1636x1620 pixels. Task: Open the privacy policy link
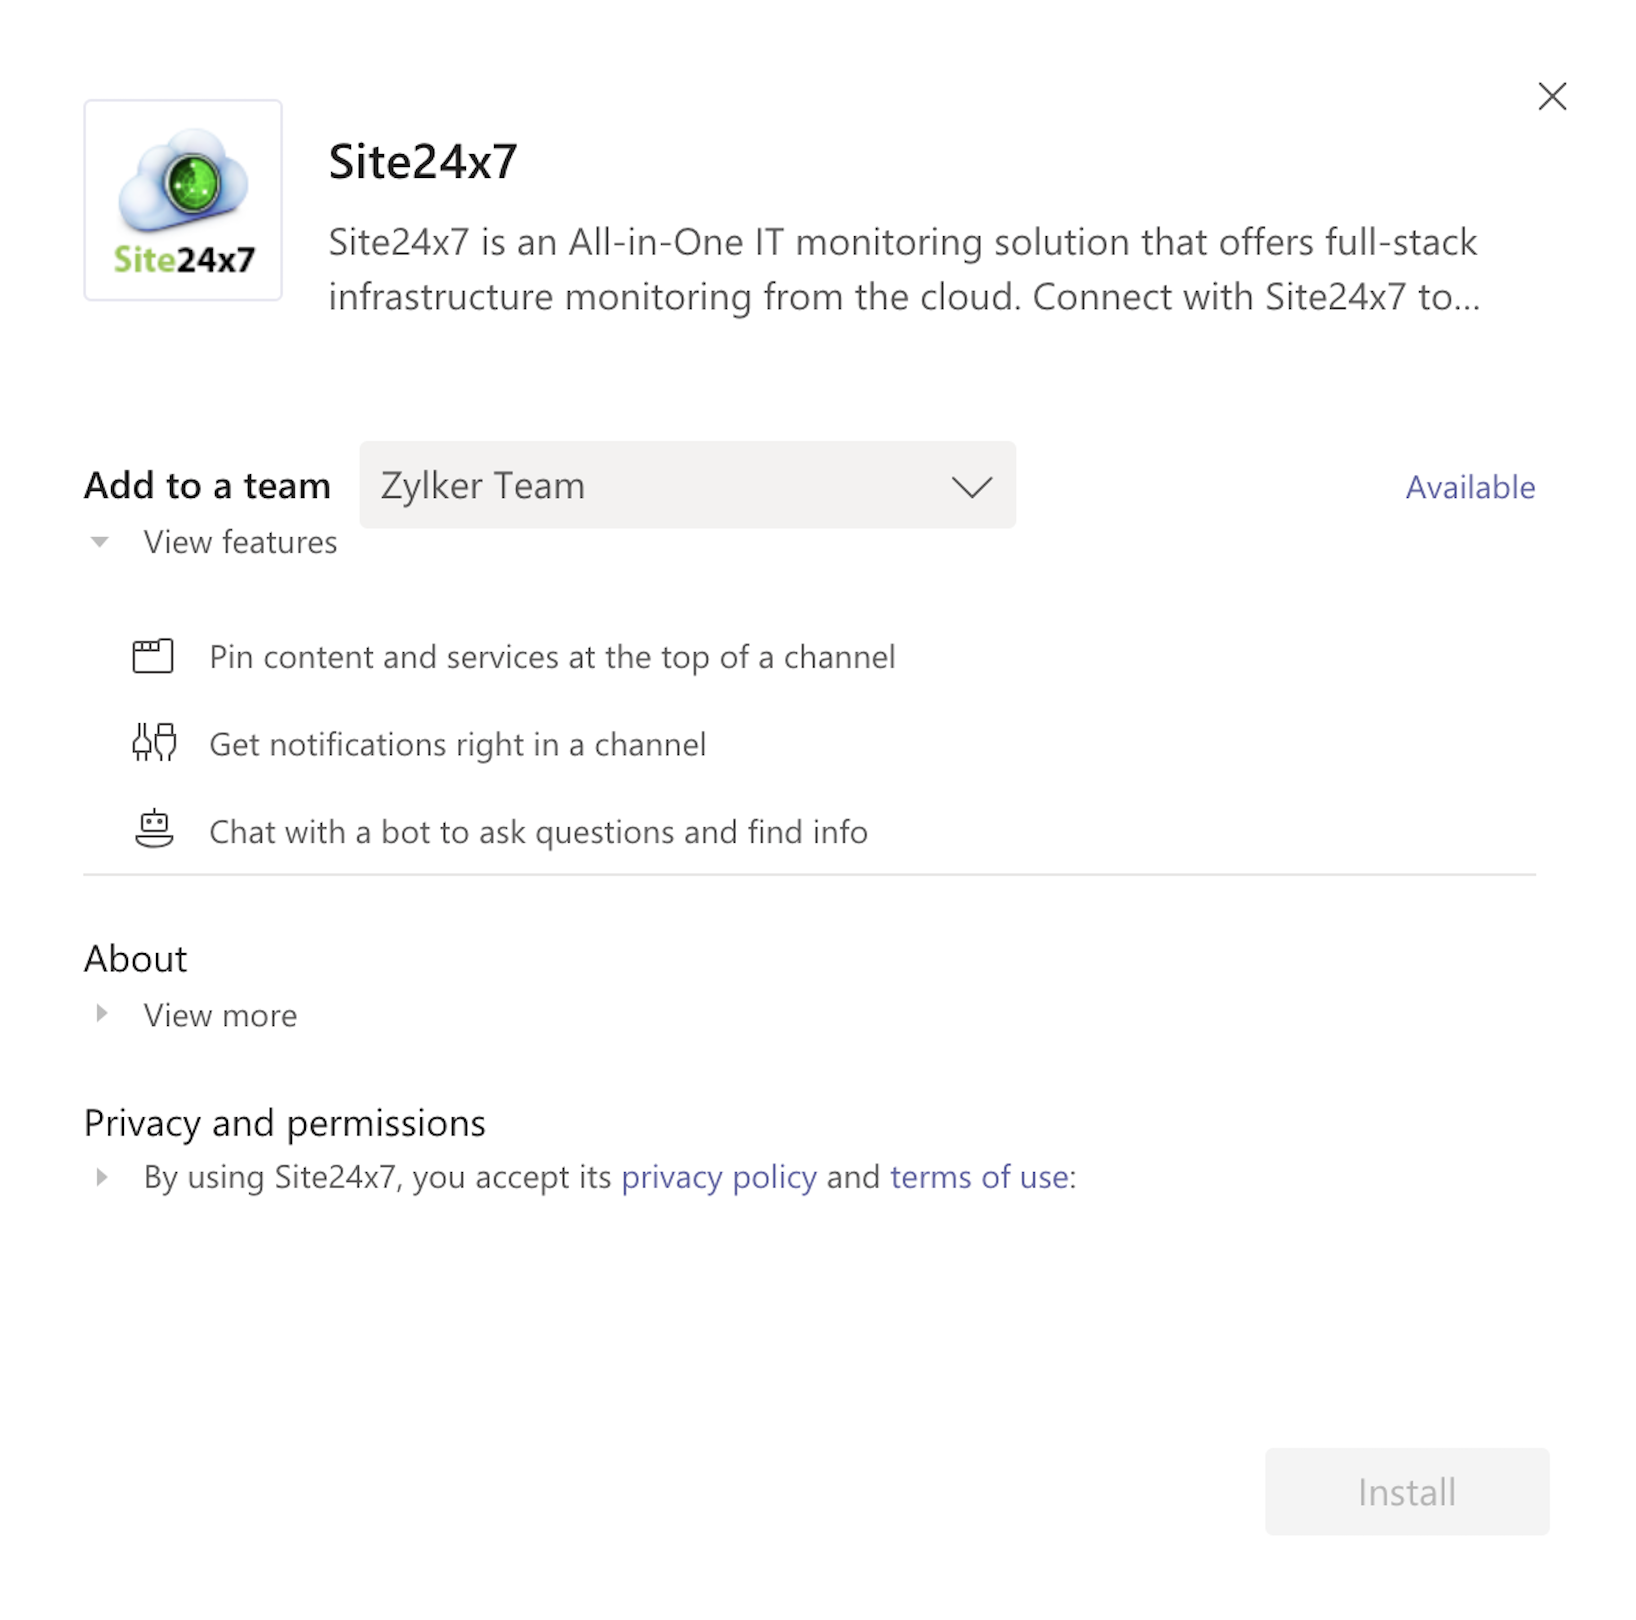(719, 1177)
